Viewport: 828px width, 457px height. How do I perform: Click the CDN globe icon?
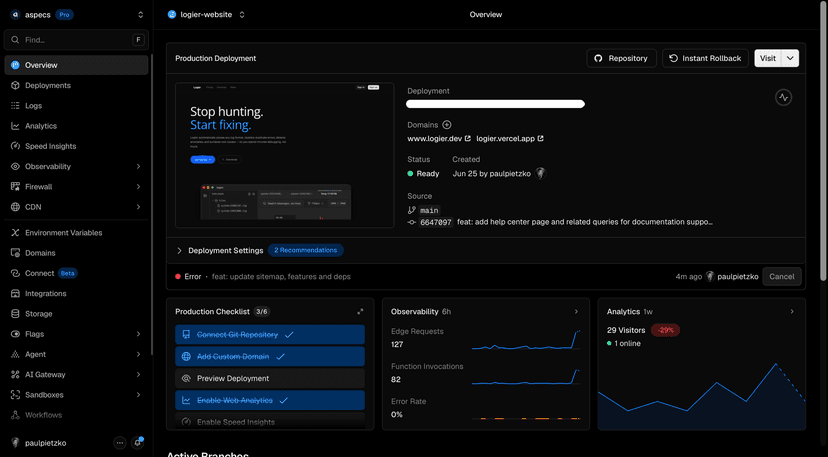coord(15,207)
